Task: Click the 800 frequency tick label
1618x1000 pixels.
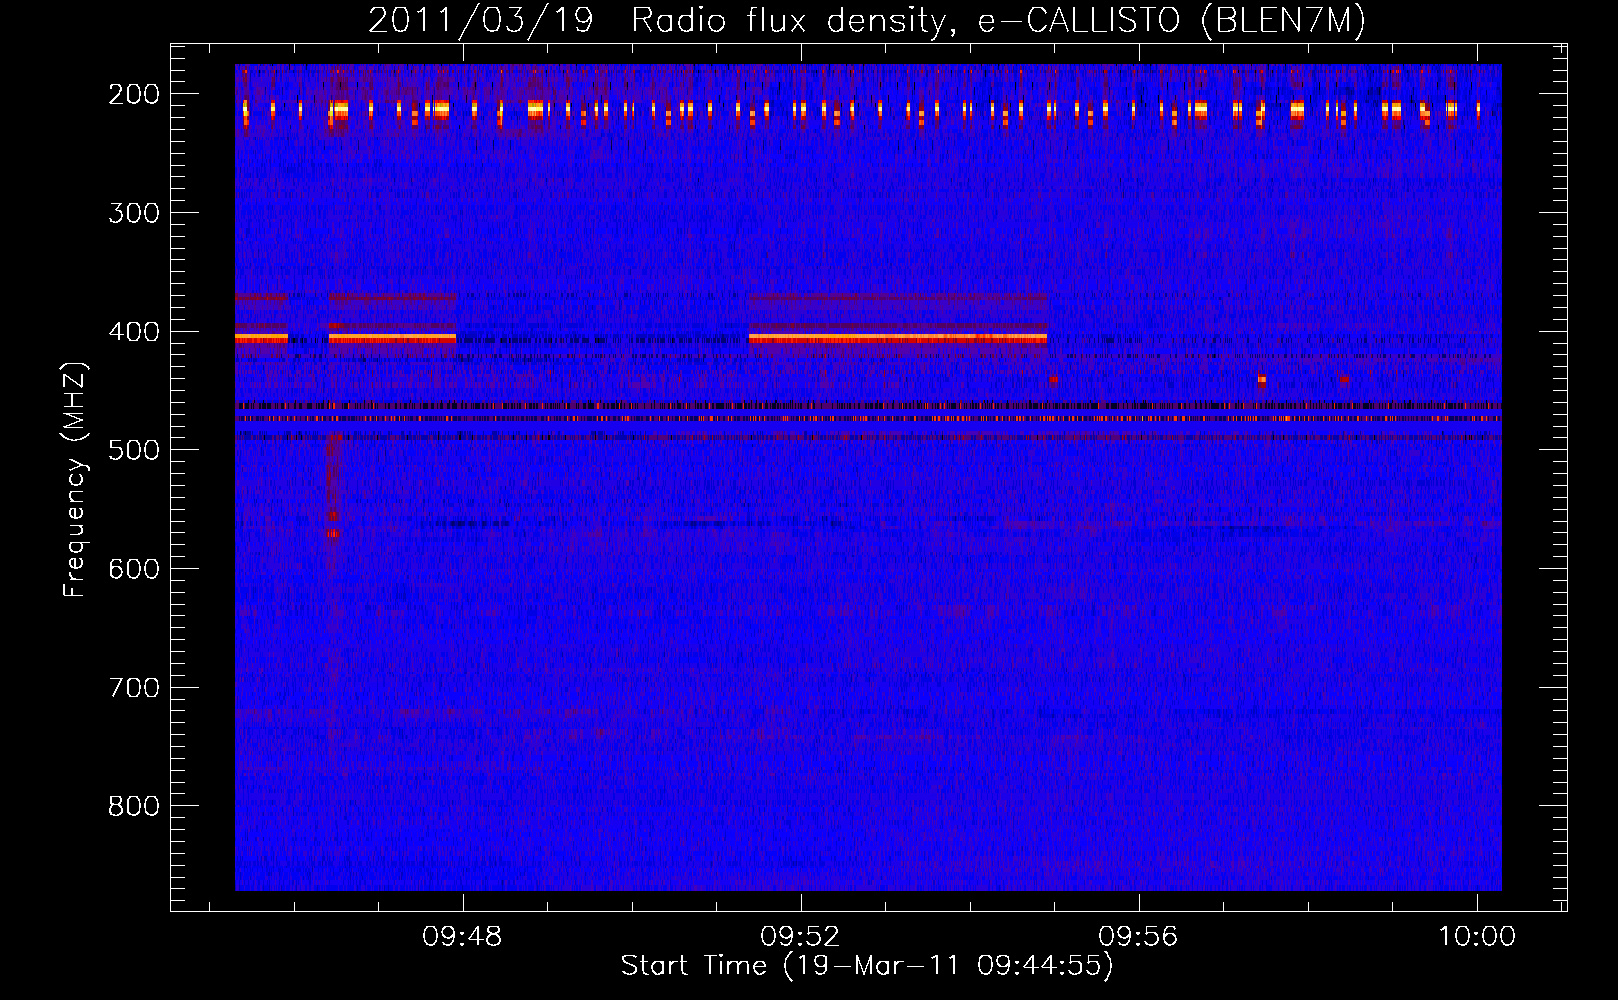Action: pos(134,806)
